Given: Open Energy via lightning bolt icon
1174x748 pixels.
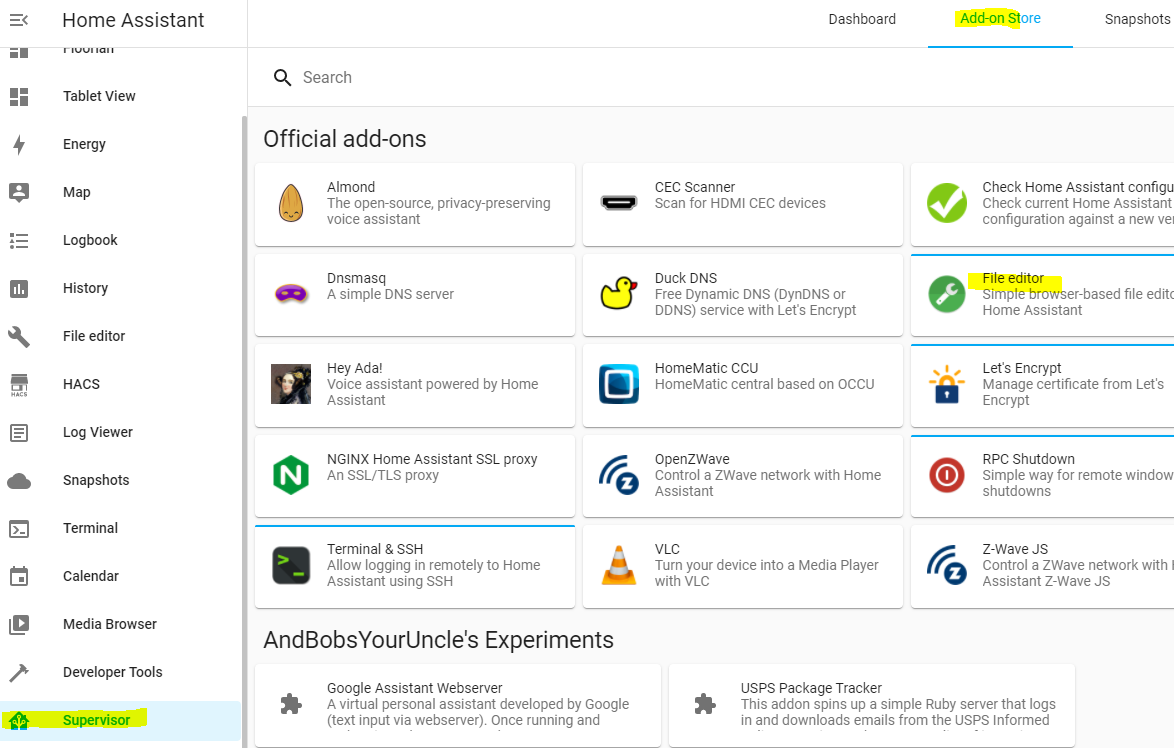Looking at the screenshot, I should coord(19,144).
